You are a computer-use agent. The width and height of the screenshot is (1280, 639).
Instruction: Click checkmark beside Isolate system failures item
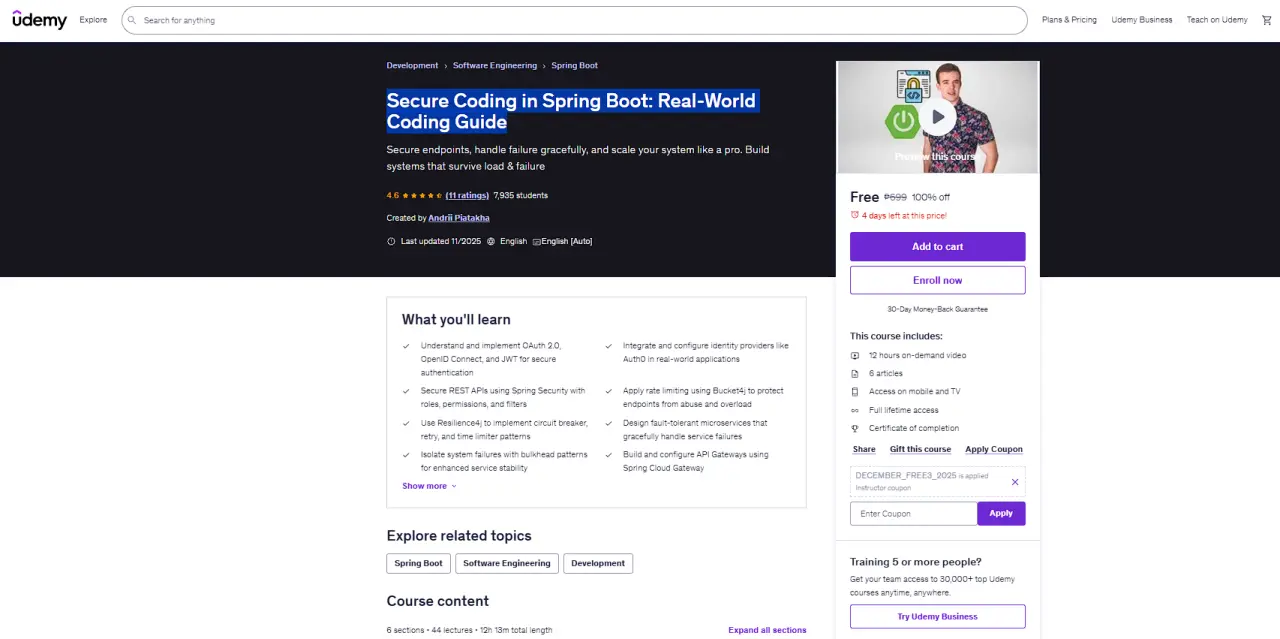click(406, 455)
